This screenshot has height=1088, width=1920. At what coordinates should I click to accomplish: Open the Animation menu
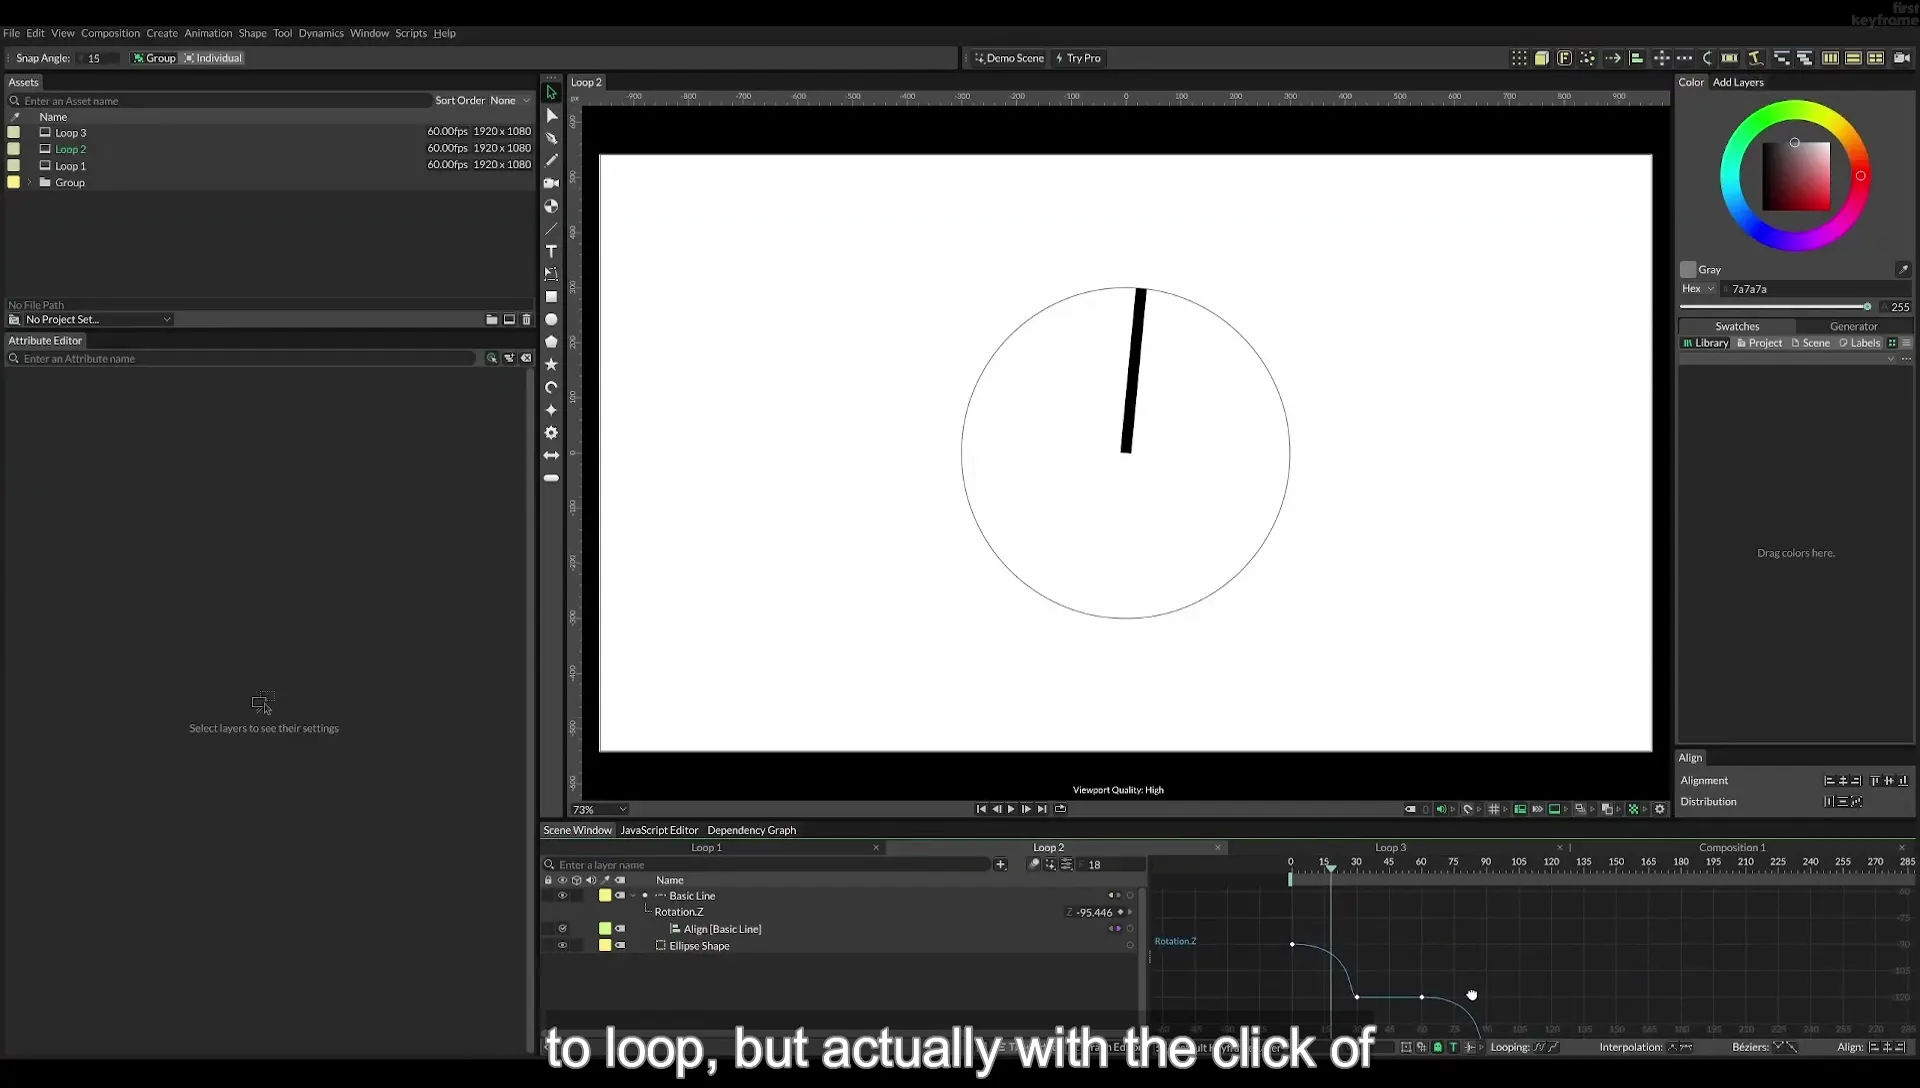pos(208,33)
